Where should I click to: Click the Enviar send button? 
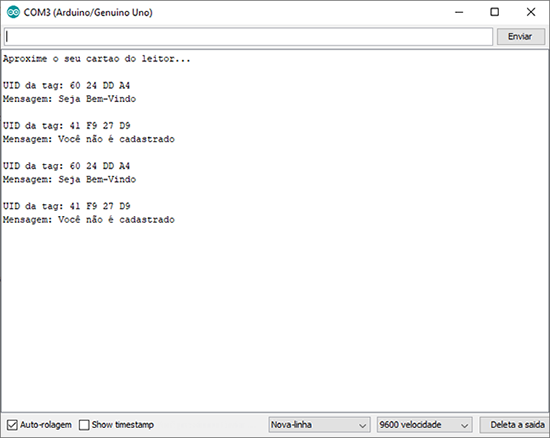pyautogui.click(x=521, y=36)
